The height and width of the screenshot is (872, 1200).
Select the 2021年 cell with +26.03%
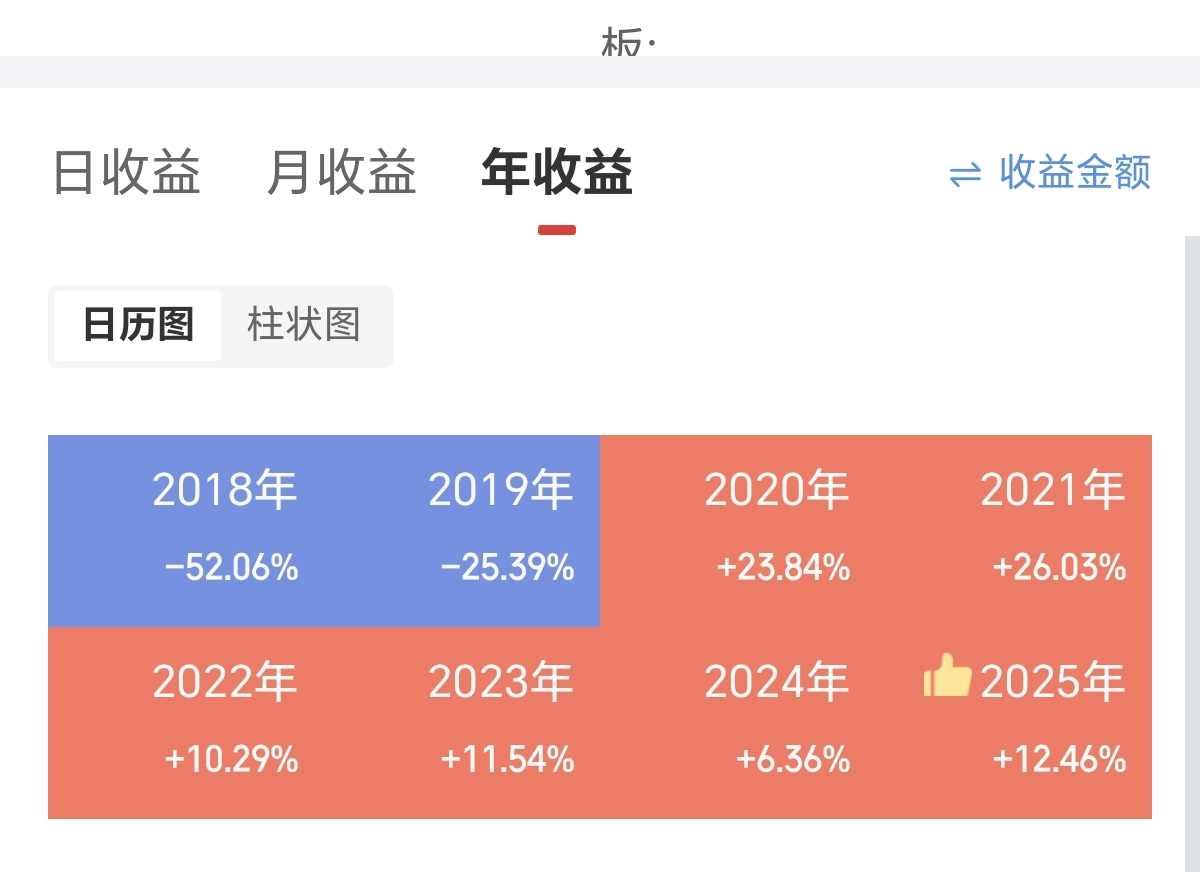(1014, 530)
